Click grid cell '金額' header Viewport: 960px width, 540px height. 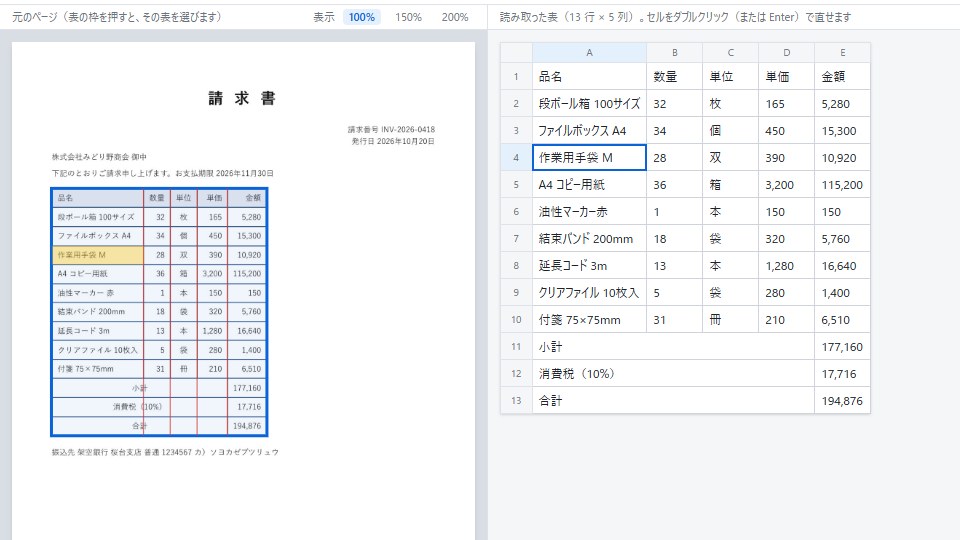click(842, 77)
